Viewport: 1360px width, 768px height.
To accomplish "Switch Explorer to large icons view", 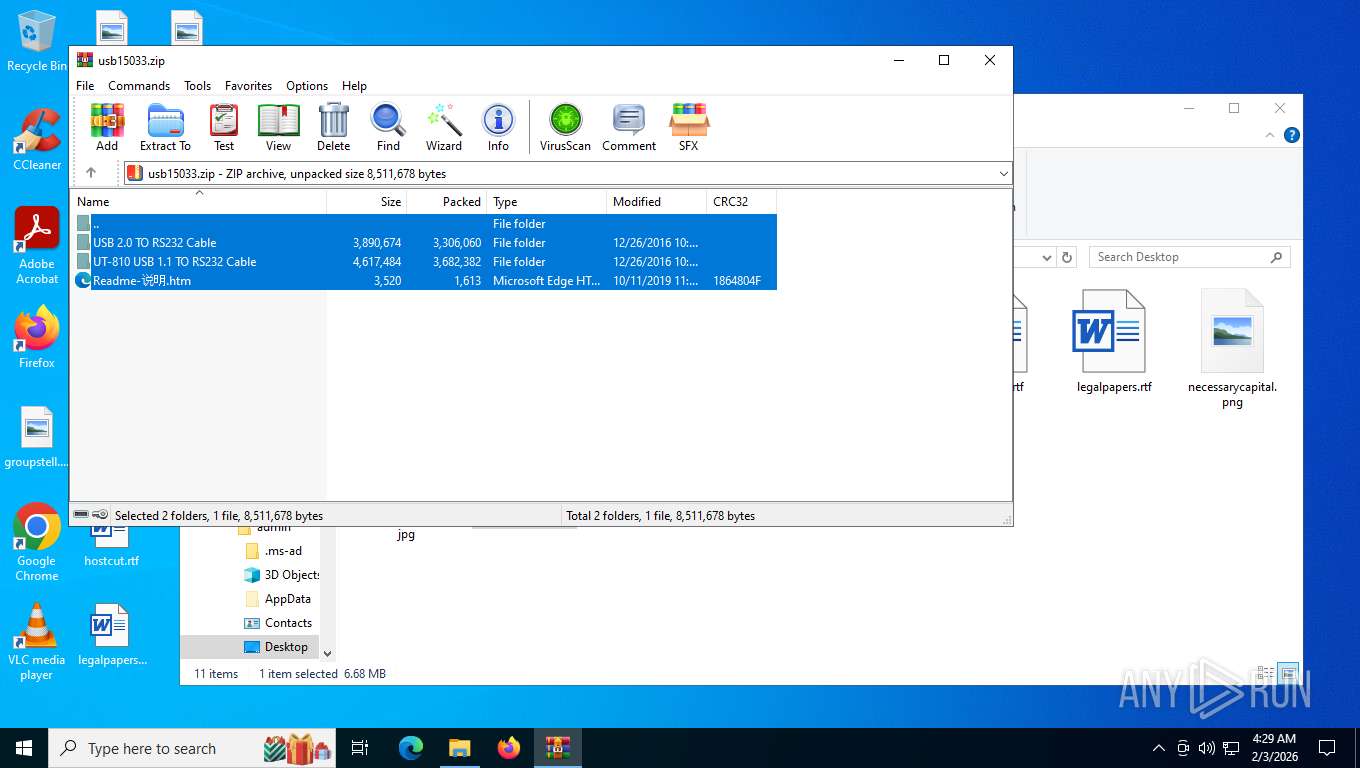I will [1289, 673].
